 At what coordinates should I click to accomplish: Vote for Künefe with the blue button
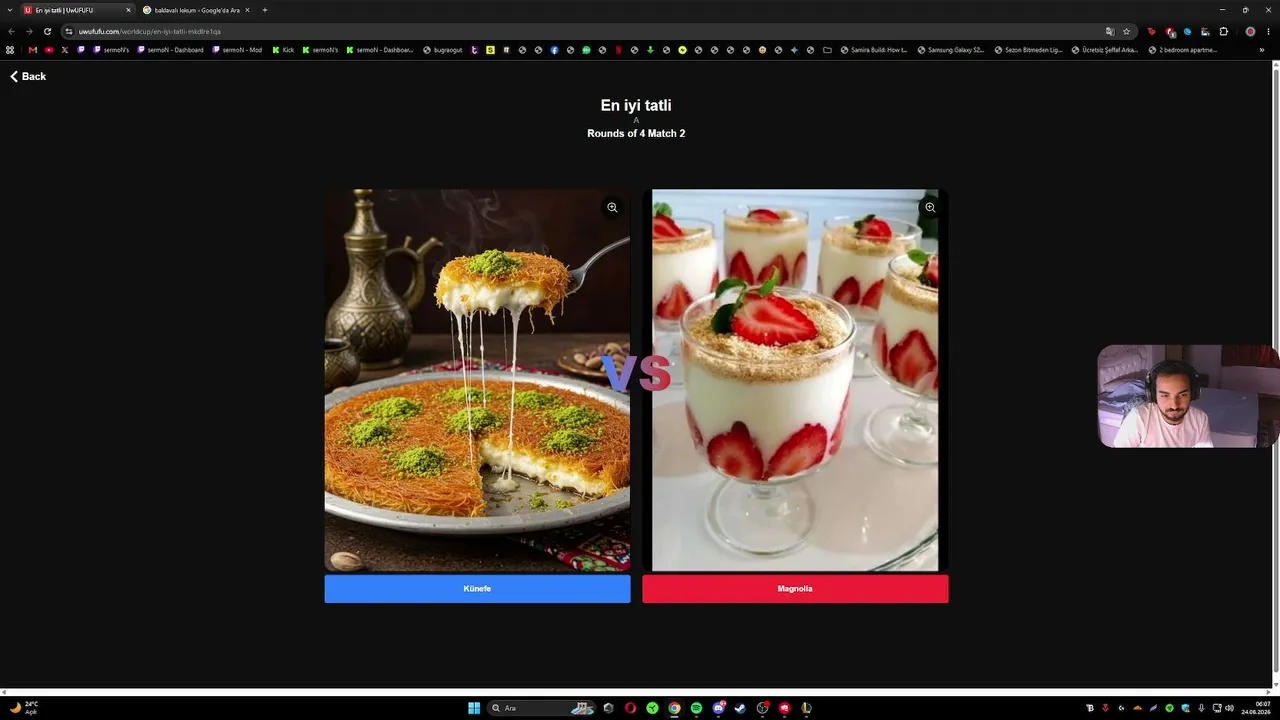[x=477, y=589]
